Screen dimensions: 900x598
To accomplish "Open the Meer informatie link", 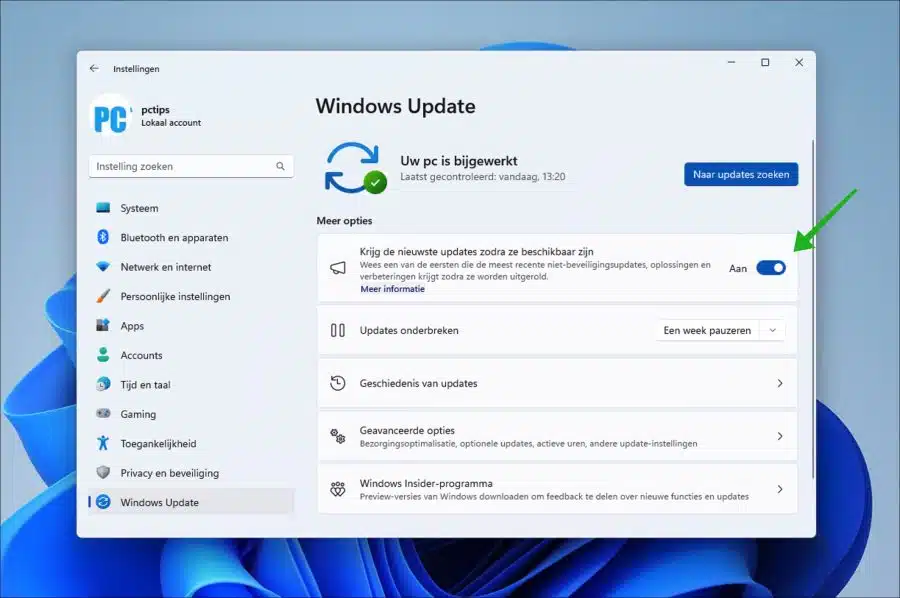I will (x=392, y=289).
